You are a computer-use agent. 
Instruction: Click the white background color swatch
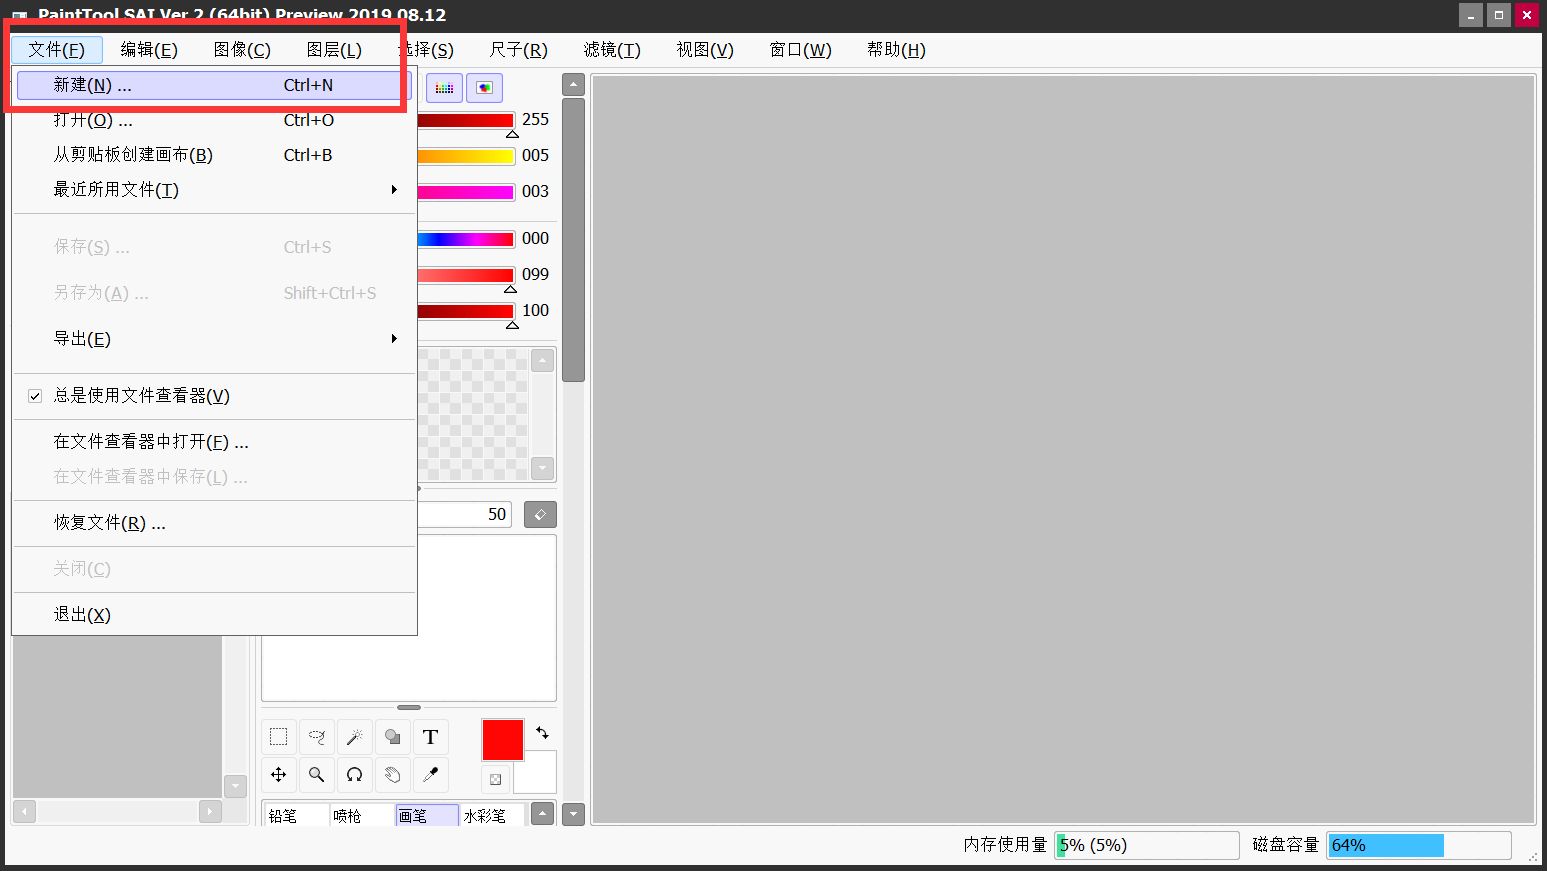click(535, 773)
